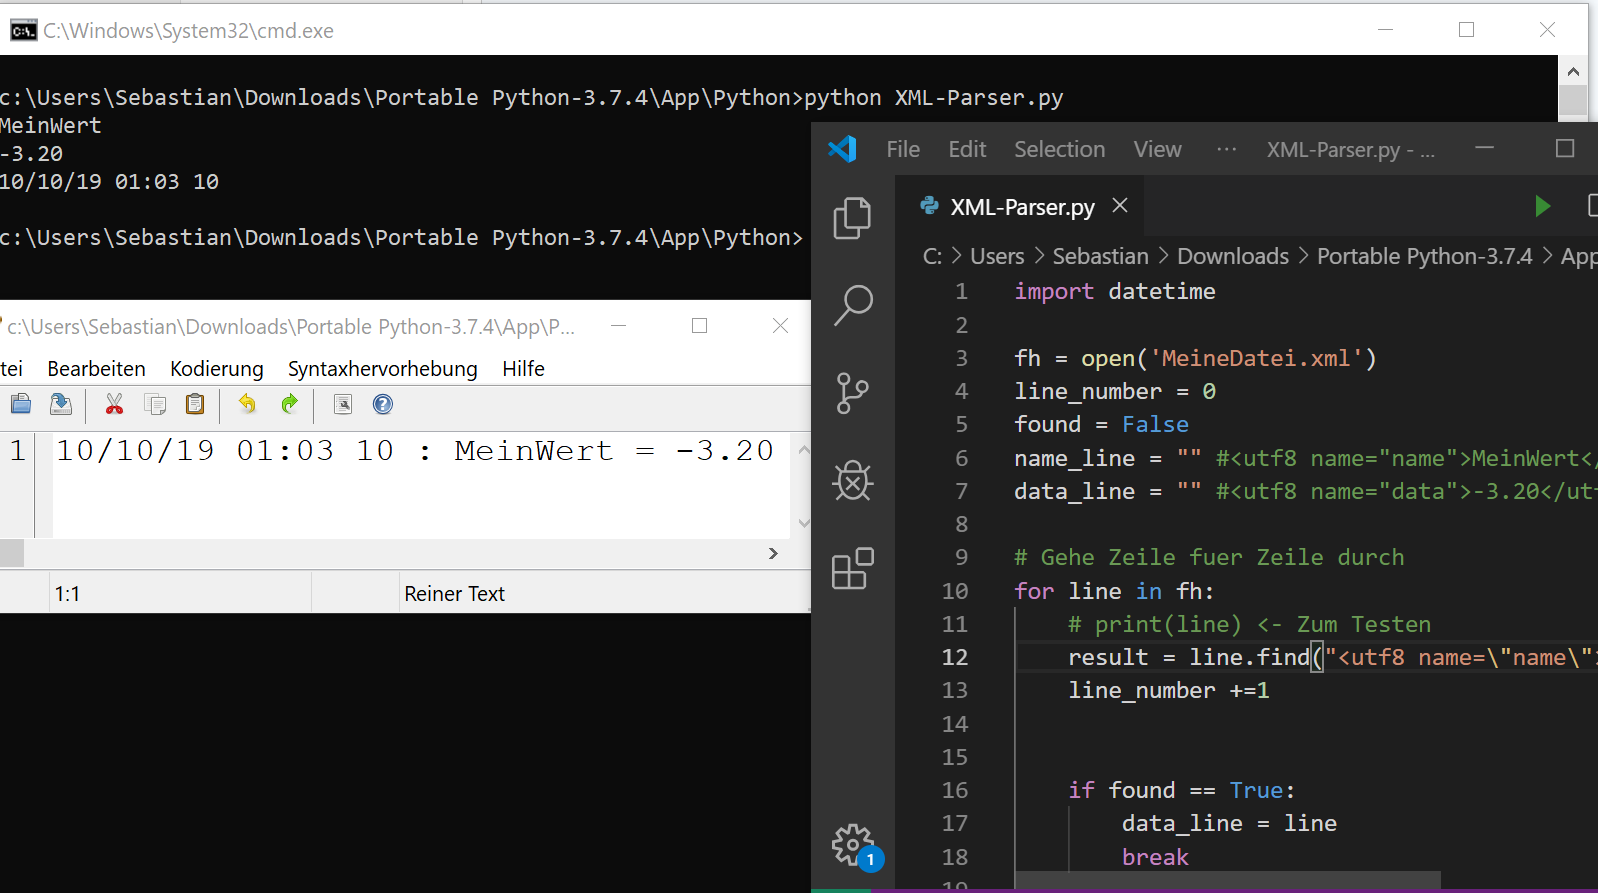
Task: Click 'MeinWert' output line in cmd window
Action: [x=51, y=126]
